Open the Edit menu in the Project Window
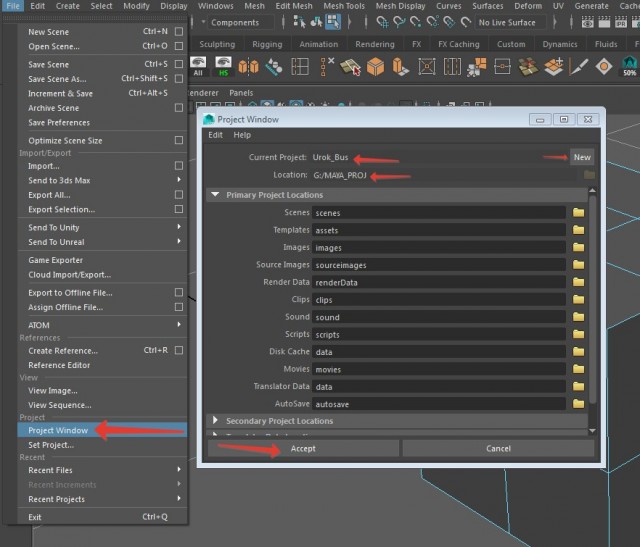640x547 pixels. (215, 135)
